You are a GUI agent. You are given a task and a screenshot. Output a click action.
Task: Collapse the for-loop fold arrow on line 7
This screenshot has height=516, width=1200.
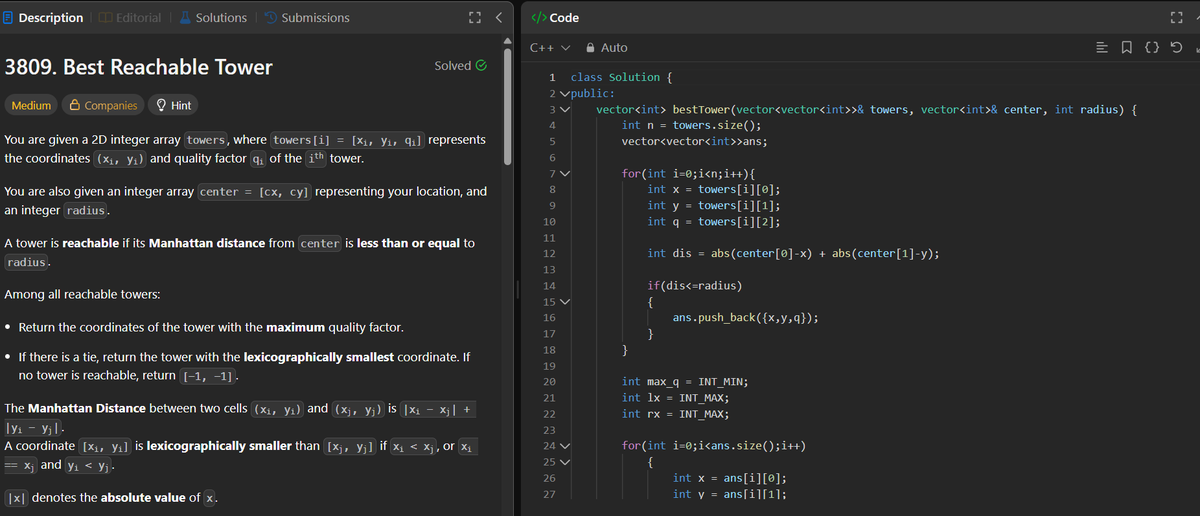(x=565, y=173)
